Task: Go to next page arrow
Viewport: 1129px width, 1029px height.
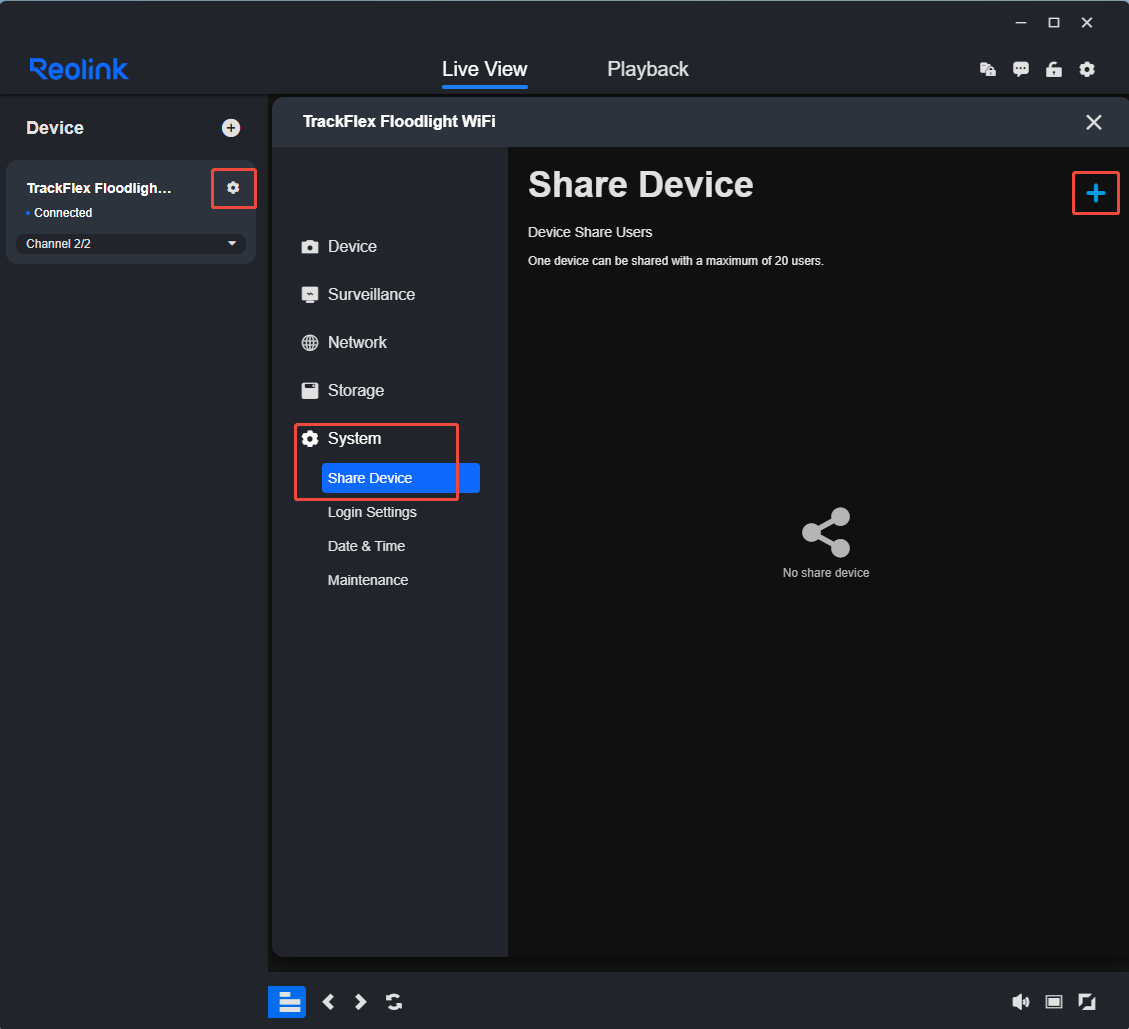Action: 361,1002
